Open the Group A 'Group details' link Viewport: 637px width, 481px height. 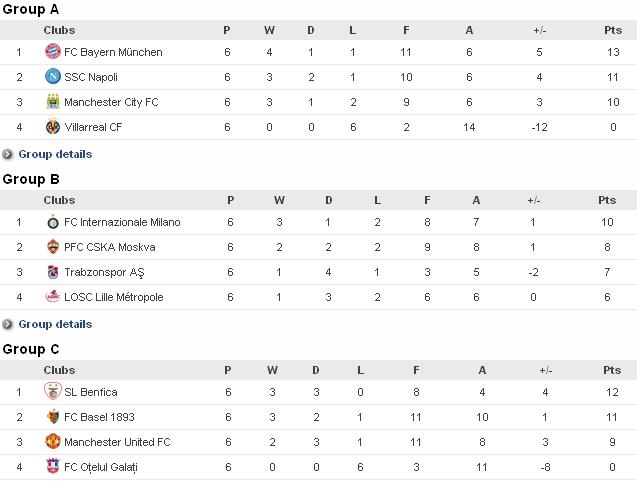click(x=55, y=154)
